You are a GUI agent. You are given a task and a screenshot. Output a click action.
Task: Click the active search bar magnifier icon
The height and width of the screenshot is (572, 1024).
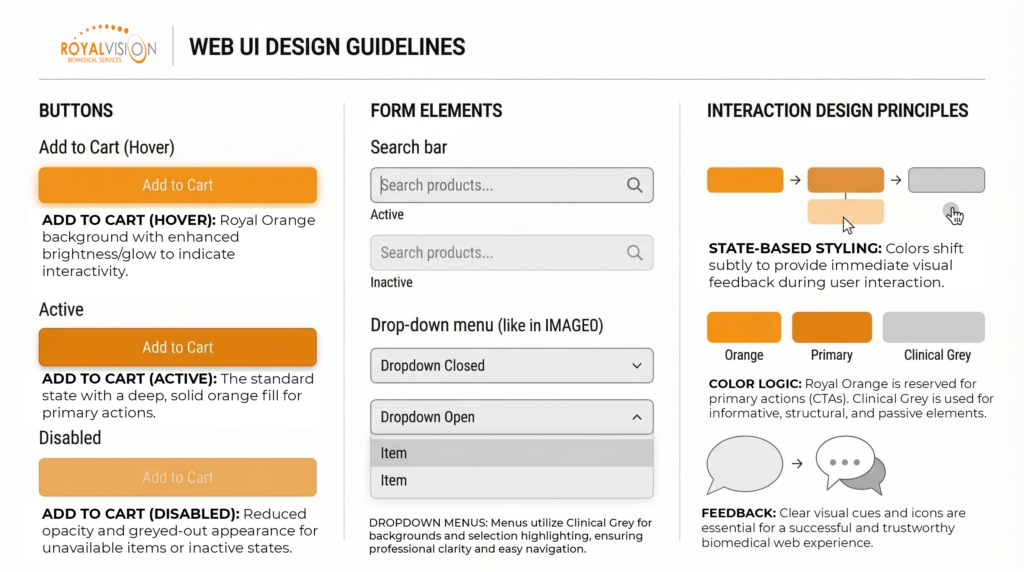pos(634,185)
